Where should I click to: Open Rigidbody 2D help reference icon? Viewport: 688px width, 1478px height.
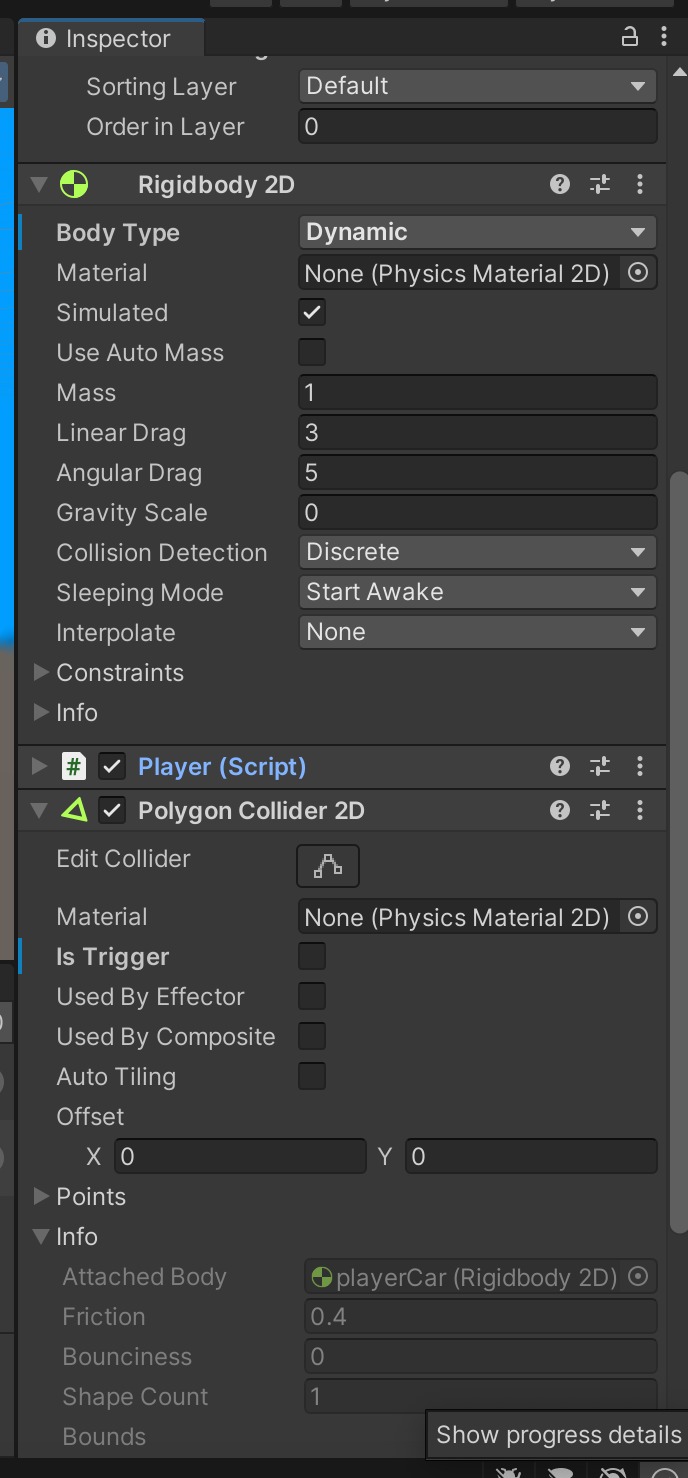click(x=560, y=184)
